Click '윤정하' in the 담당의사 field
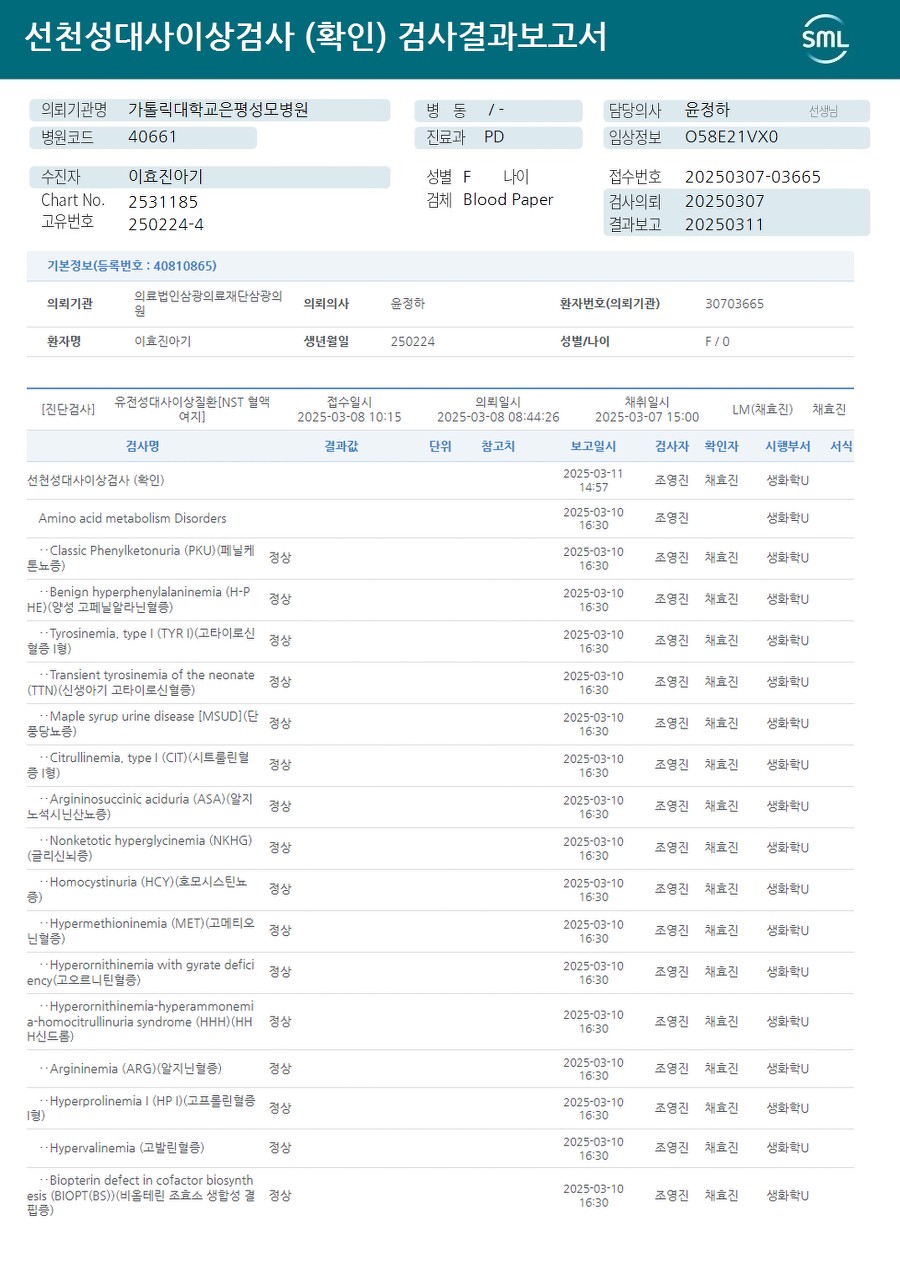Image resolution: width=900 pixels, height=1271 pixels. pyautogui.click(x=708, y=110)
